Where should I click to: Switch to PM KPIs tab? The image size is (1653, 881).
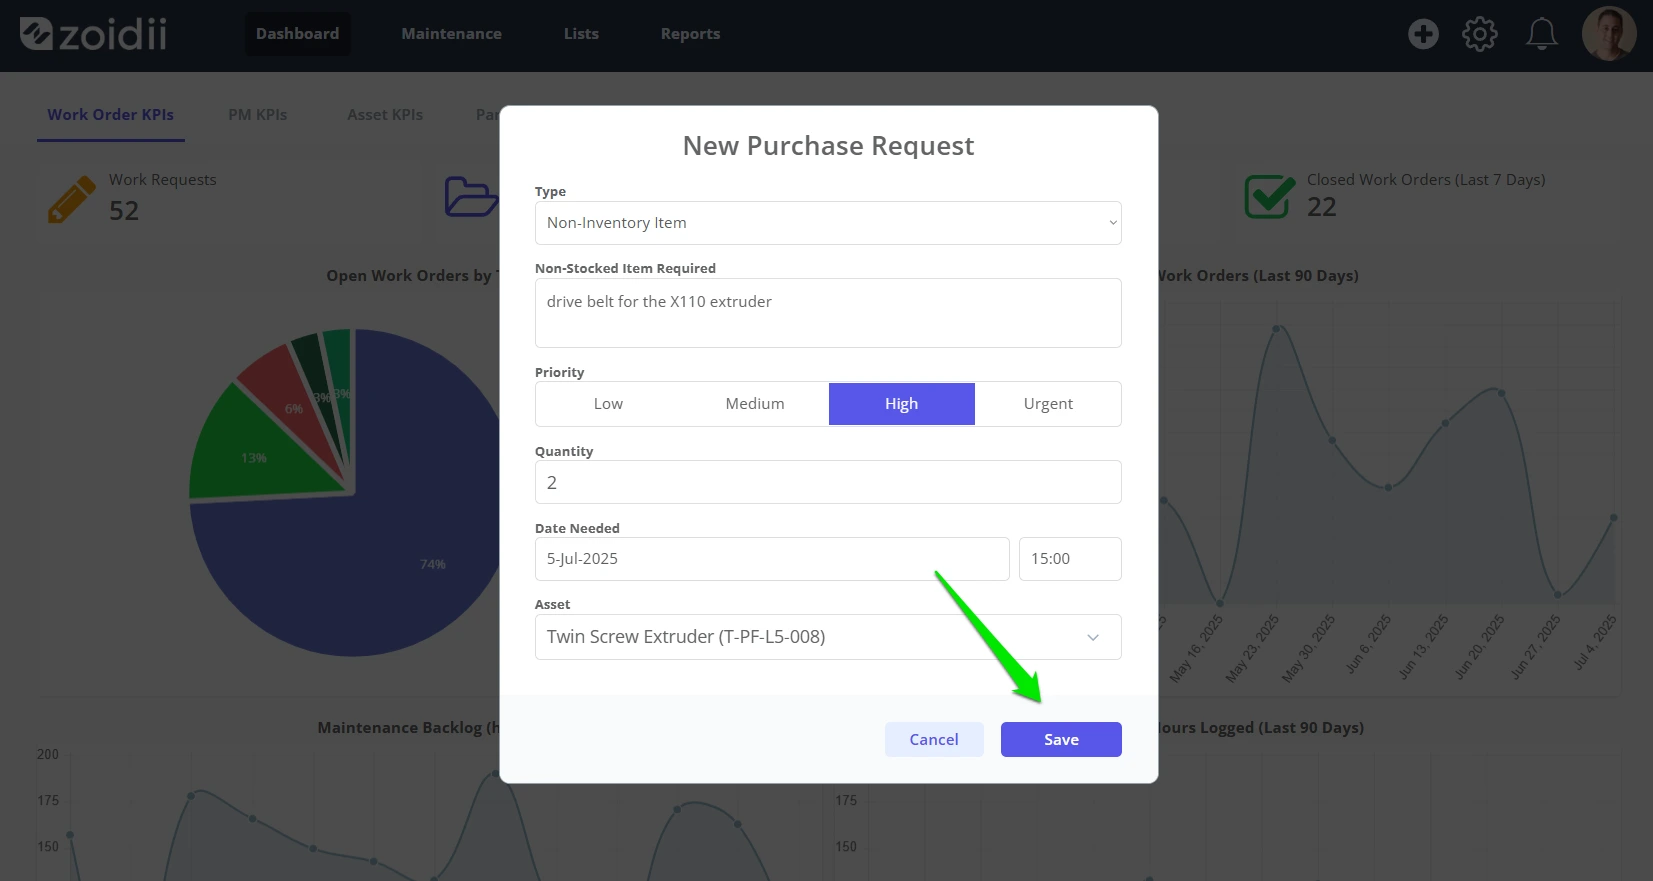[x=258, y=115]
